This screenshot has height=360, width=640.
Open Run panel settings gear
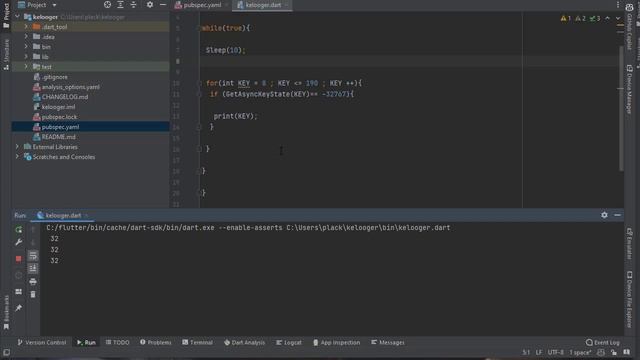[604, 215]
